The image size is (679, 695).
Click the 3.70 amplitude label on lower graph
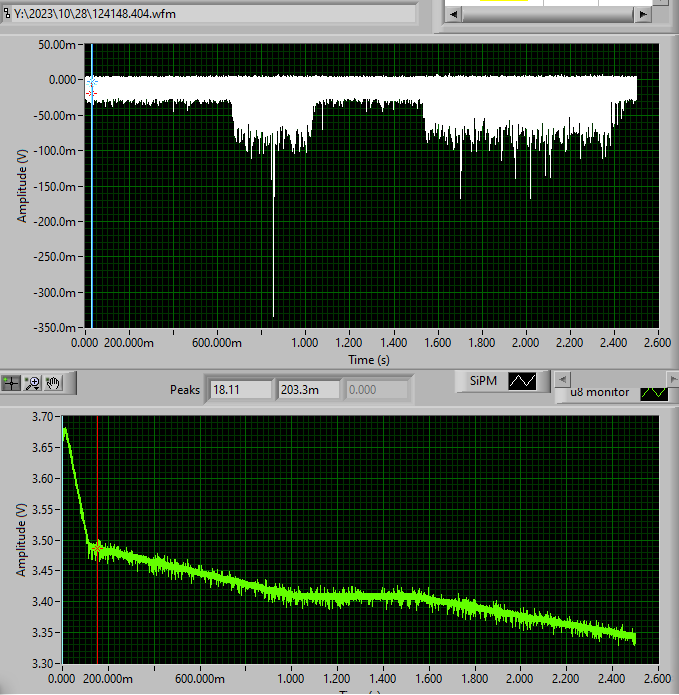pyautogui.click(x=43, y=417)
